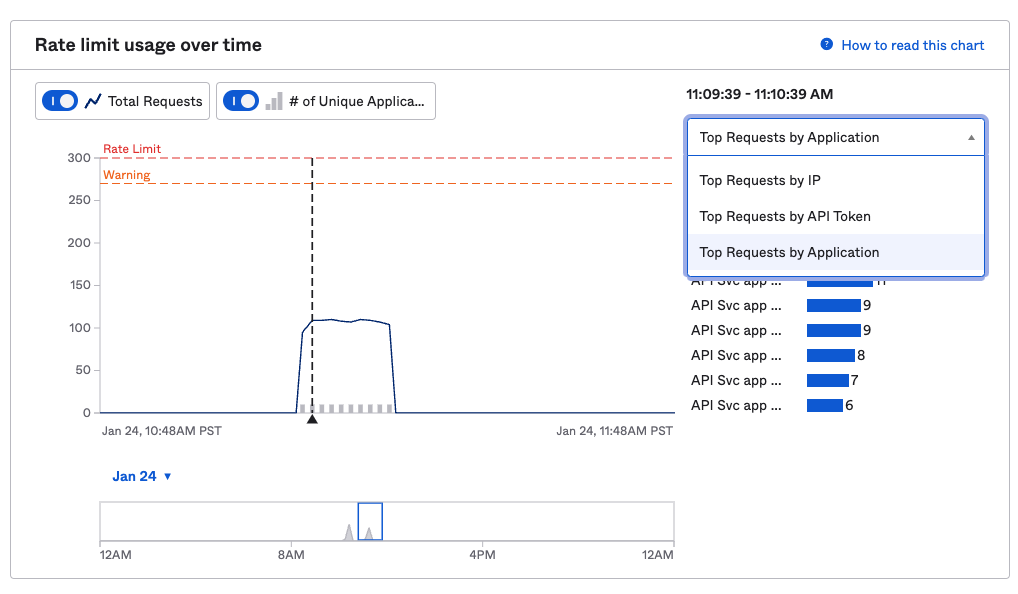This screenshot has width=1018, height=594.
Task: Click the Unique Applications bar chart icon
Action: pyautogui.click(x=273, y=101)
